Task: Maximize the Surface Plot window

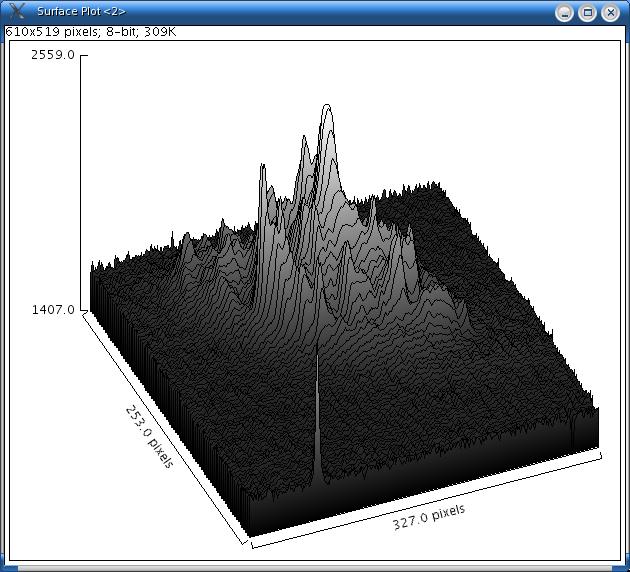Action: pos(588,12)
